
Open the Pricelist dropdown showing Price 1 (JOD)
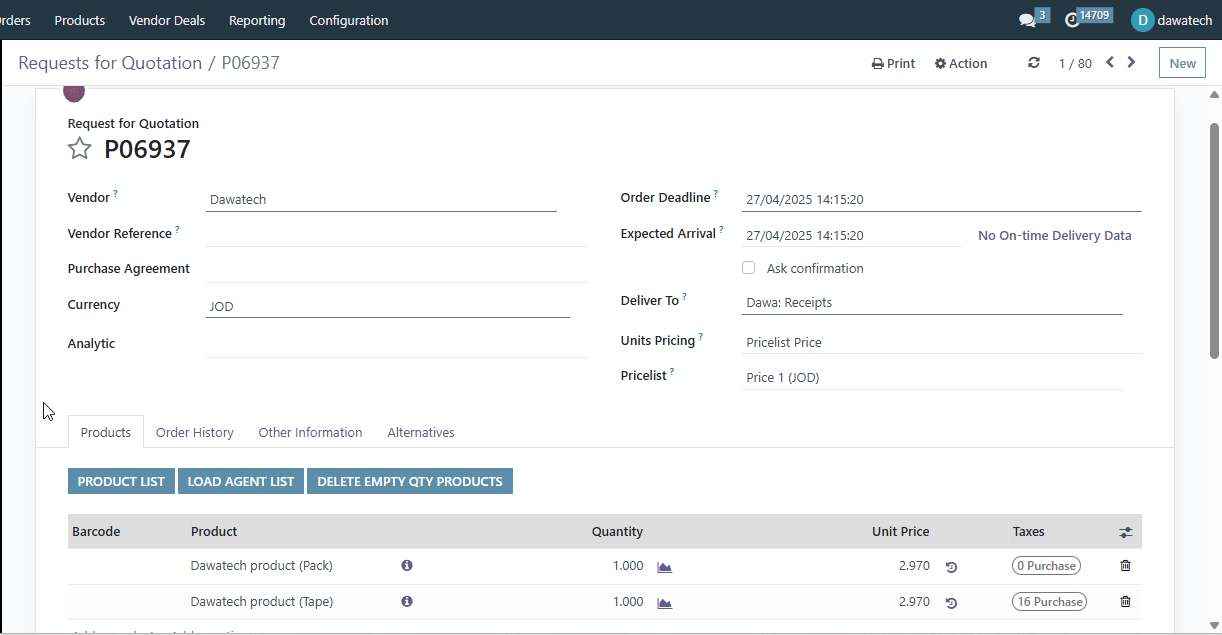coord(932,377)
